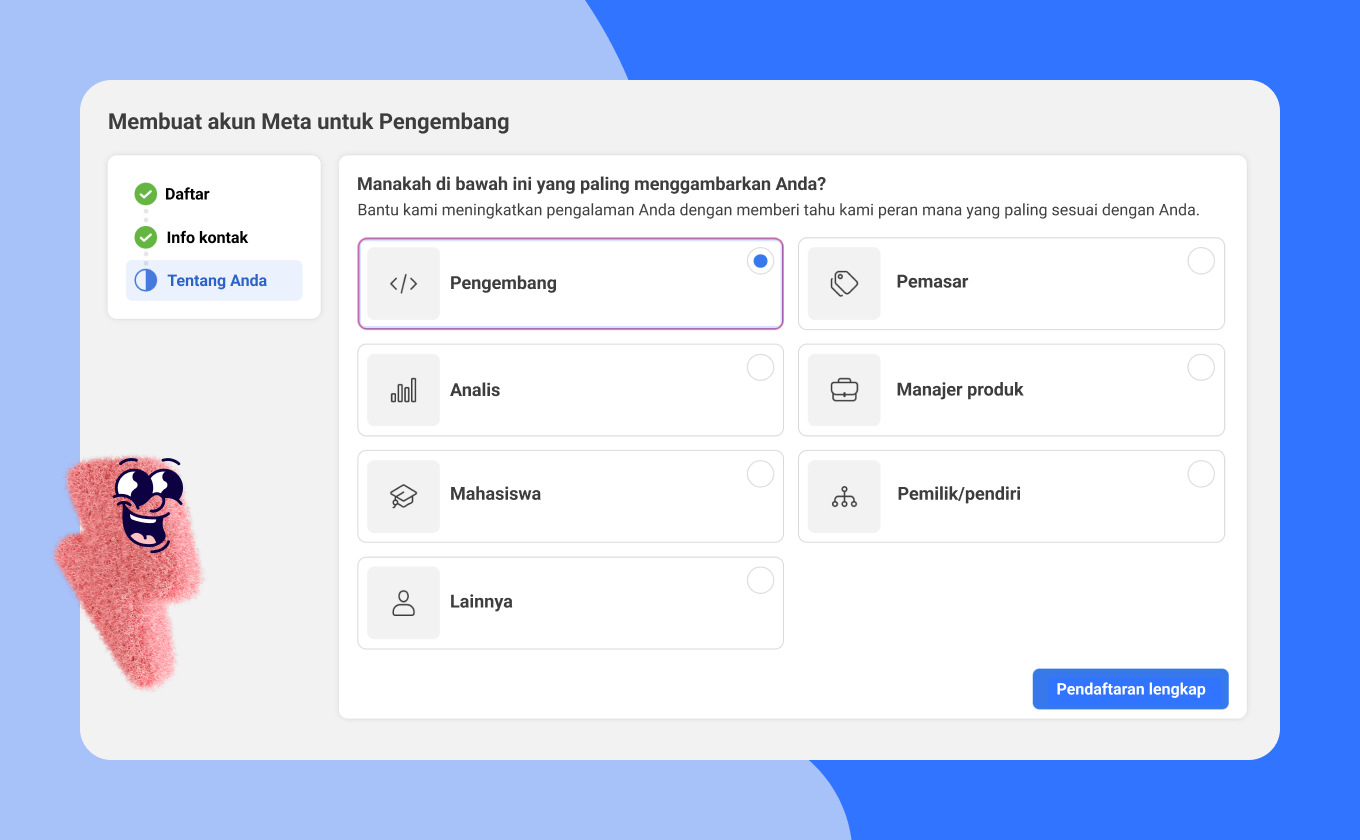The image size is (1360, 840).
Task: Click the bar chart icon for Analis
Action: tap(404, 390)
